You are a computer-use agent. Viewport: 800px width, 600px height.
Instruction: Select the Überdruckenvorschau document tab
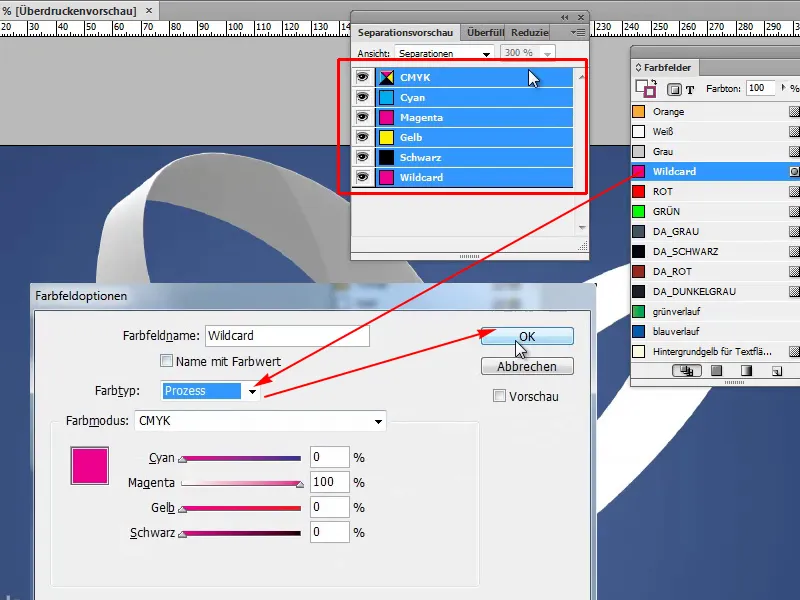[x=76, y=11]
